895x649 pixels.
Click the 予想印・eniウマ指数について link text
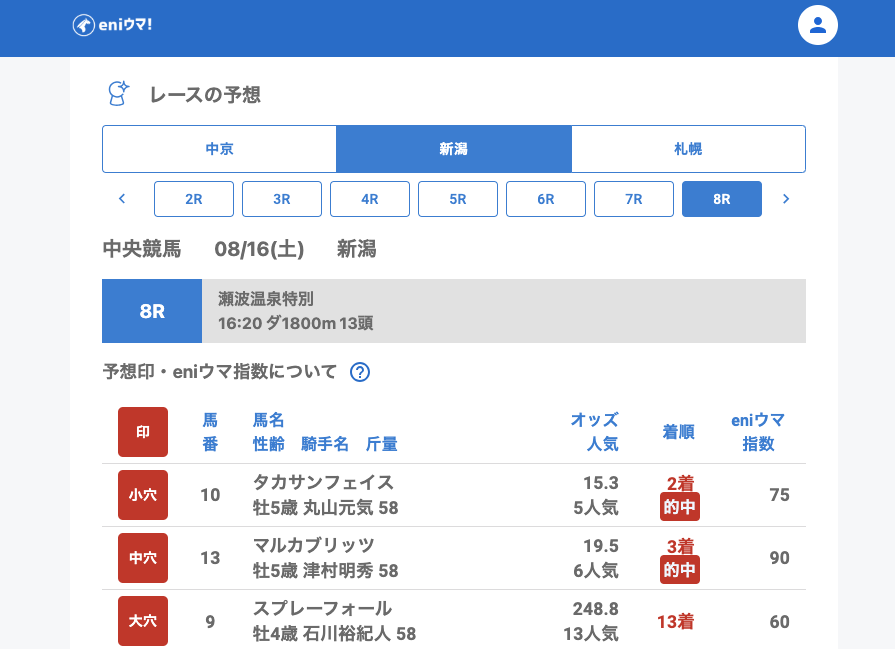[220, 372]
